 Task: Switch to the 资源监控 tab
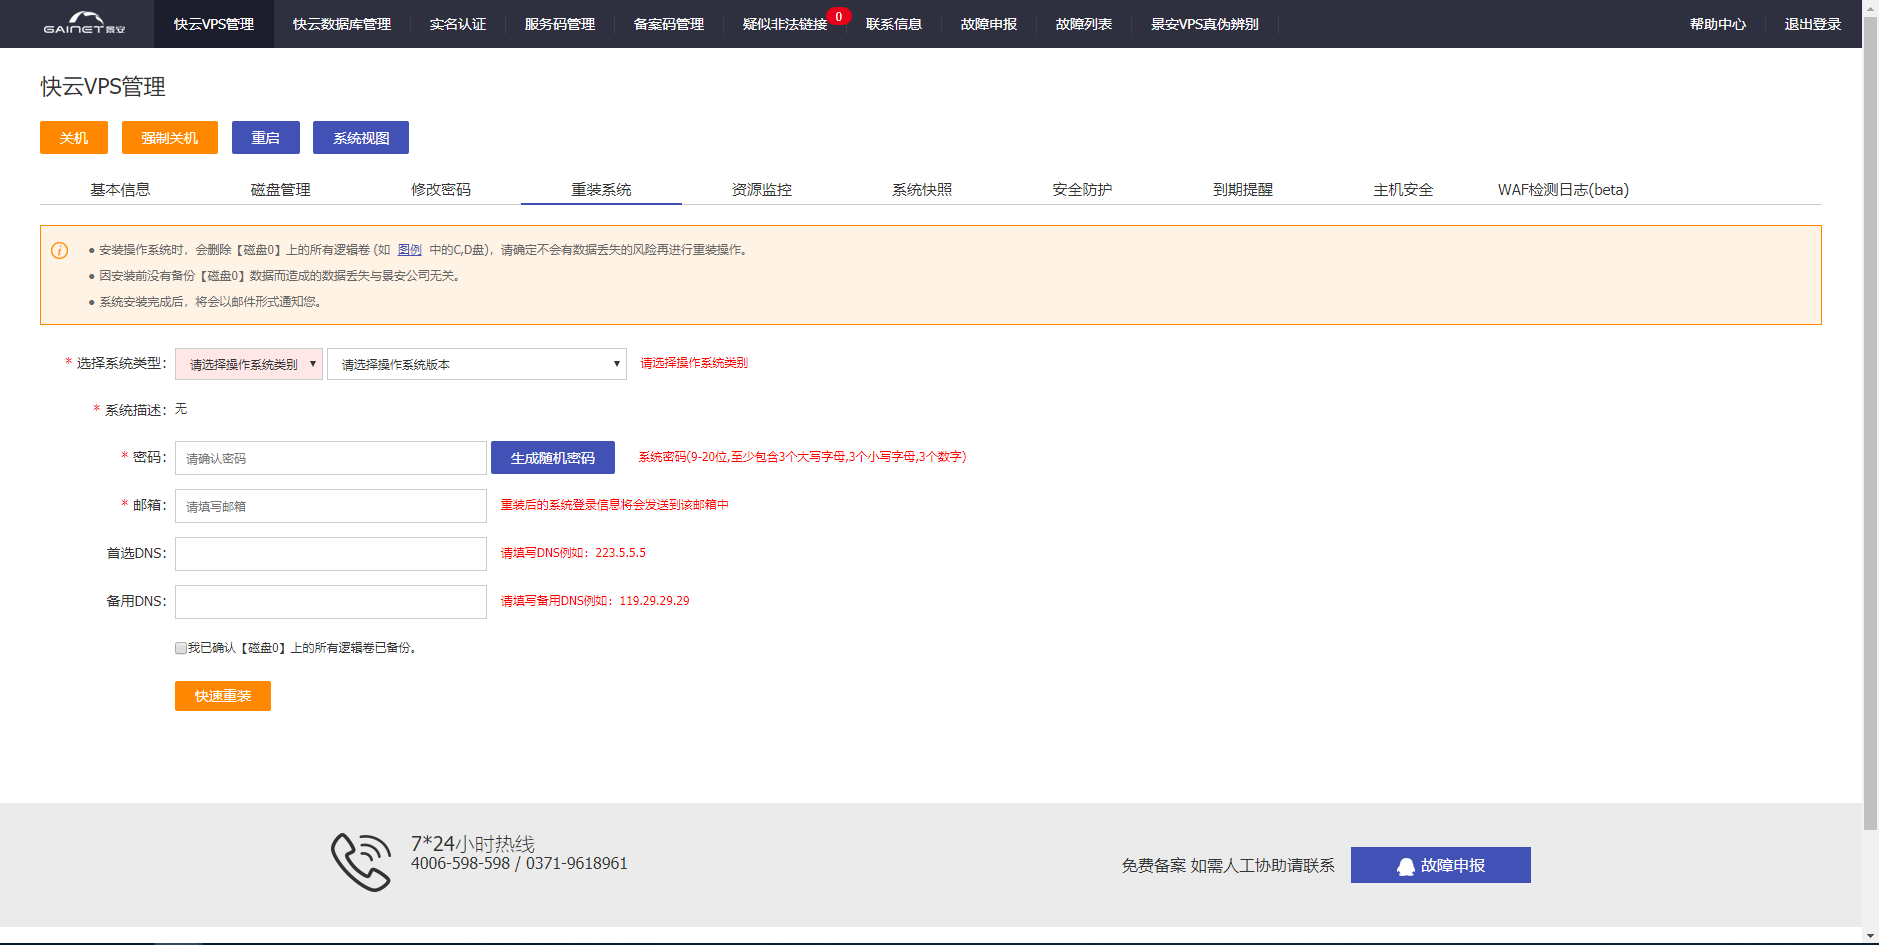click(x=762, y=189)
